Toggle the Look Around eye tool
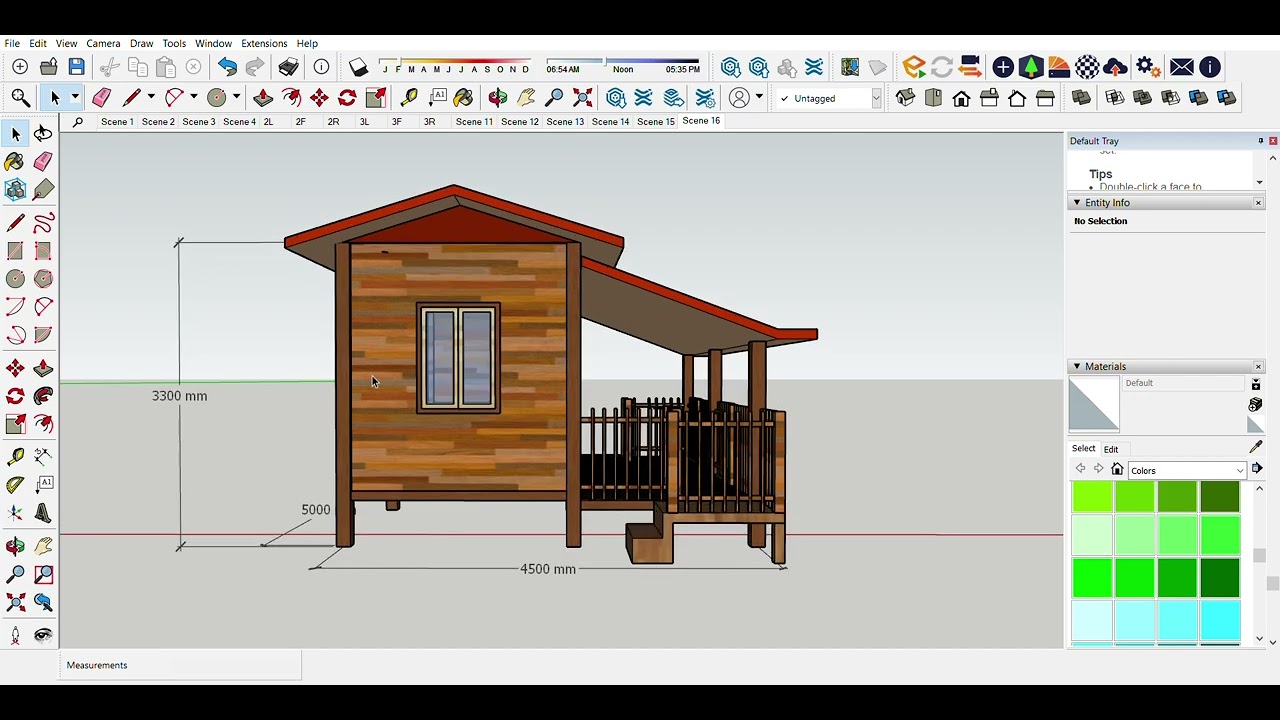Image resolution: width=1280 pixels, height=720 pixels. (43, 635)
